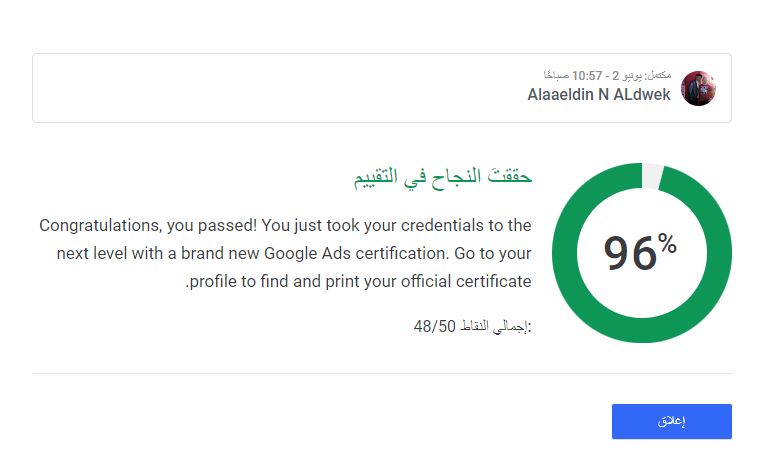
Task: Click the green Arabic heading حققت النجاح في التقييم
Action: (442, 176)
